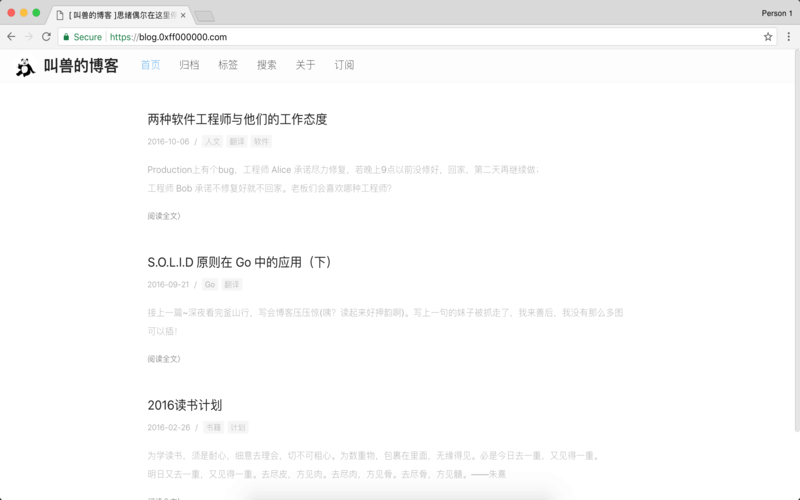The height and width of the screenshot is (500, 800).
Task: Click the green Secure padlock icon
Action: (x=66, y=37)
